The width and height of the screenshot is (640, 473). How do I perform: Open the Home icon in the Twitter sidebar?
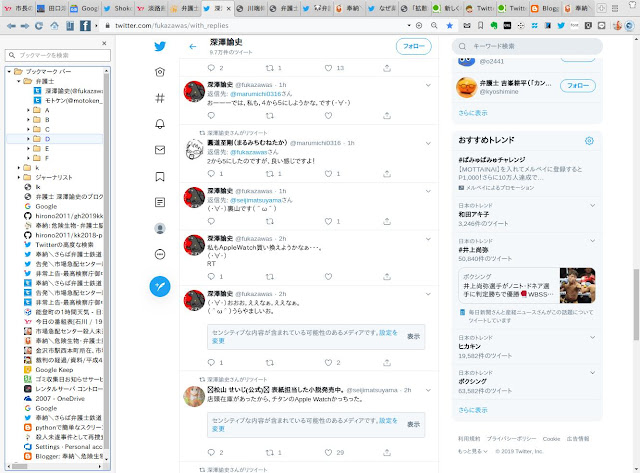pos(160,72)
